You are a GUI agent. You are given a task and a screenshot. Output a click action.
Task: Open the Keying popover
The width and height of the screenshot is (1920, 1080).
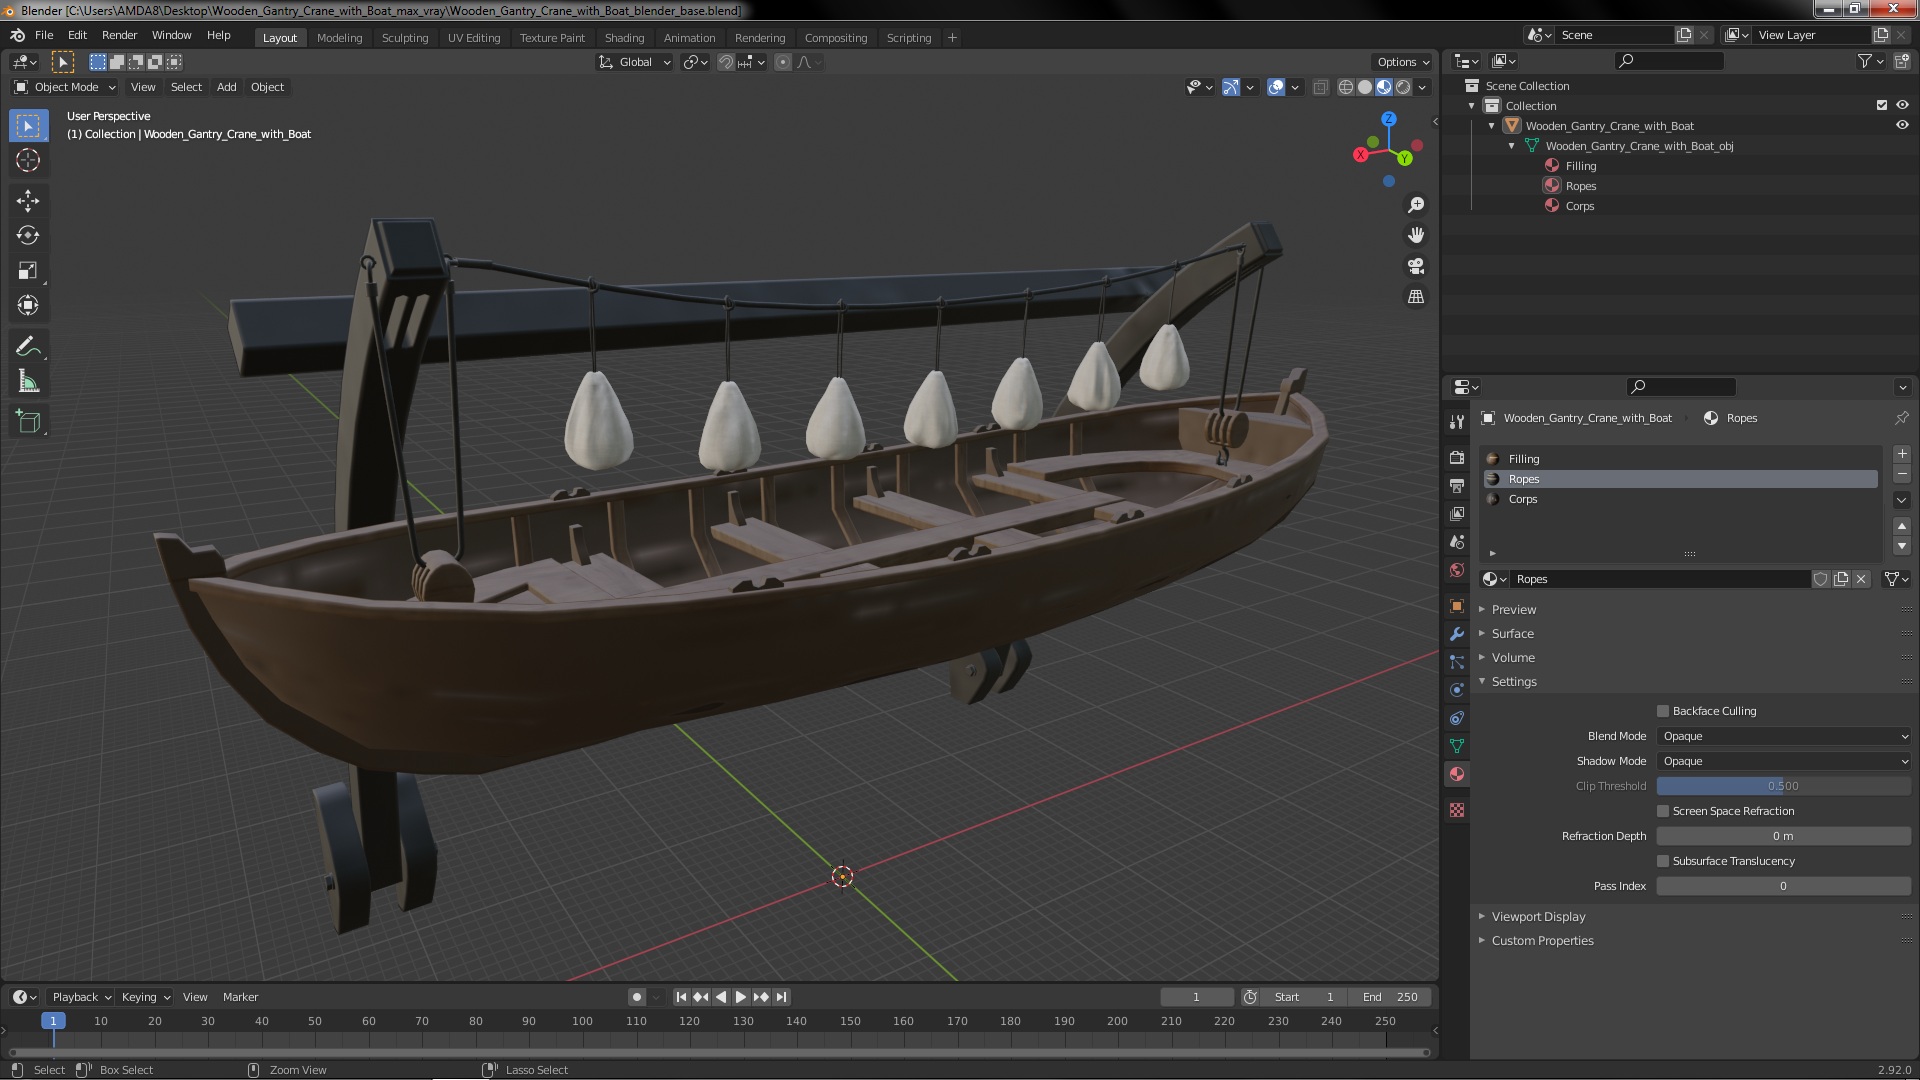click(145, 997)
